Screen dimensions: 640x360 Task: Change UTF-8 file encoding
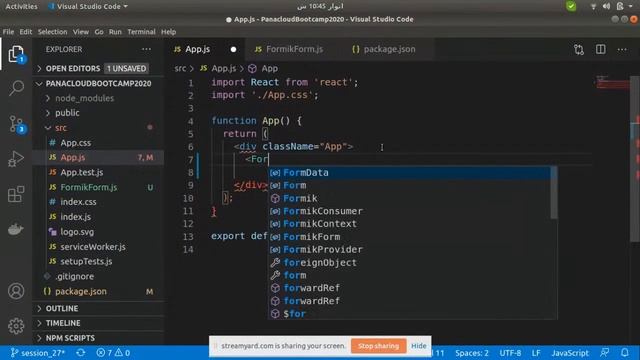pyautogui.click(x=510, y=353)
